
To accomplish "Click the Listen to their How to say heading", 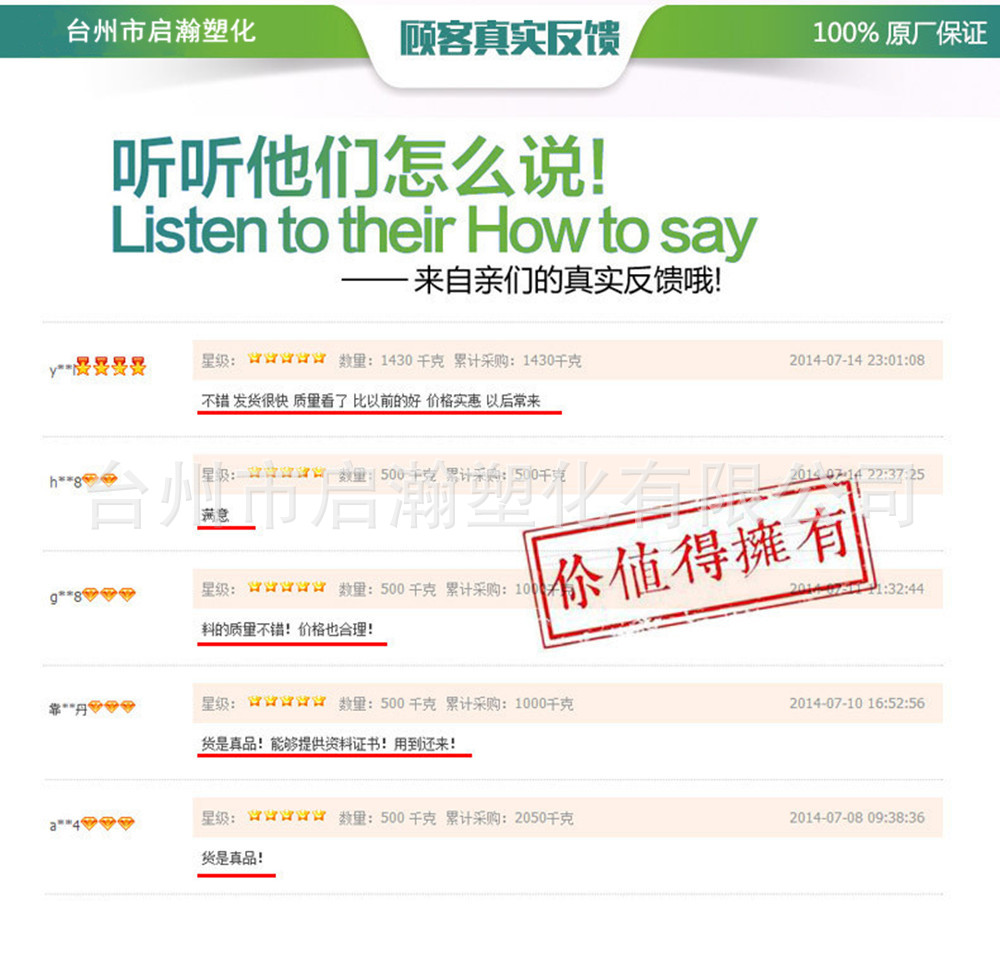I will point(434,231).
